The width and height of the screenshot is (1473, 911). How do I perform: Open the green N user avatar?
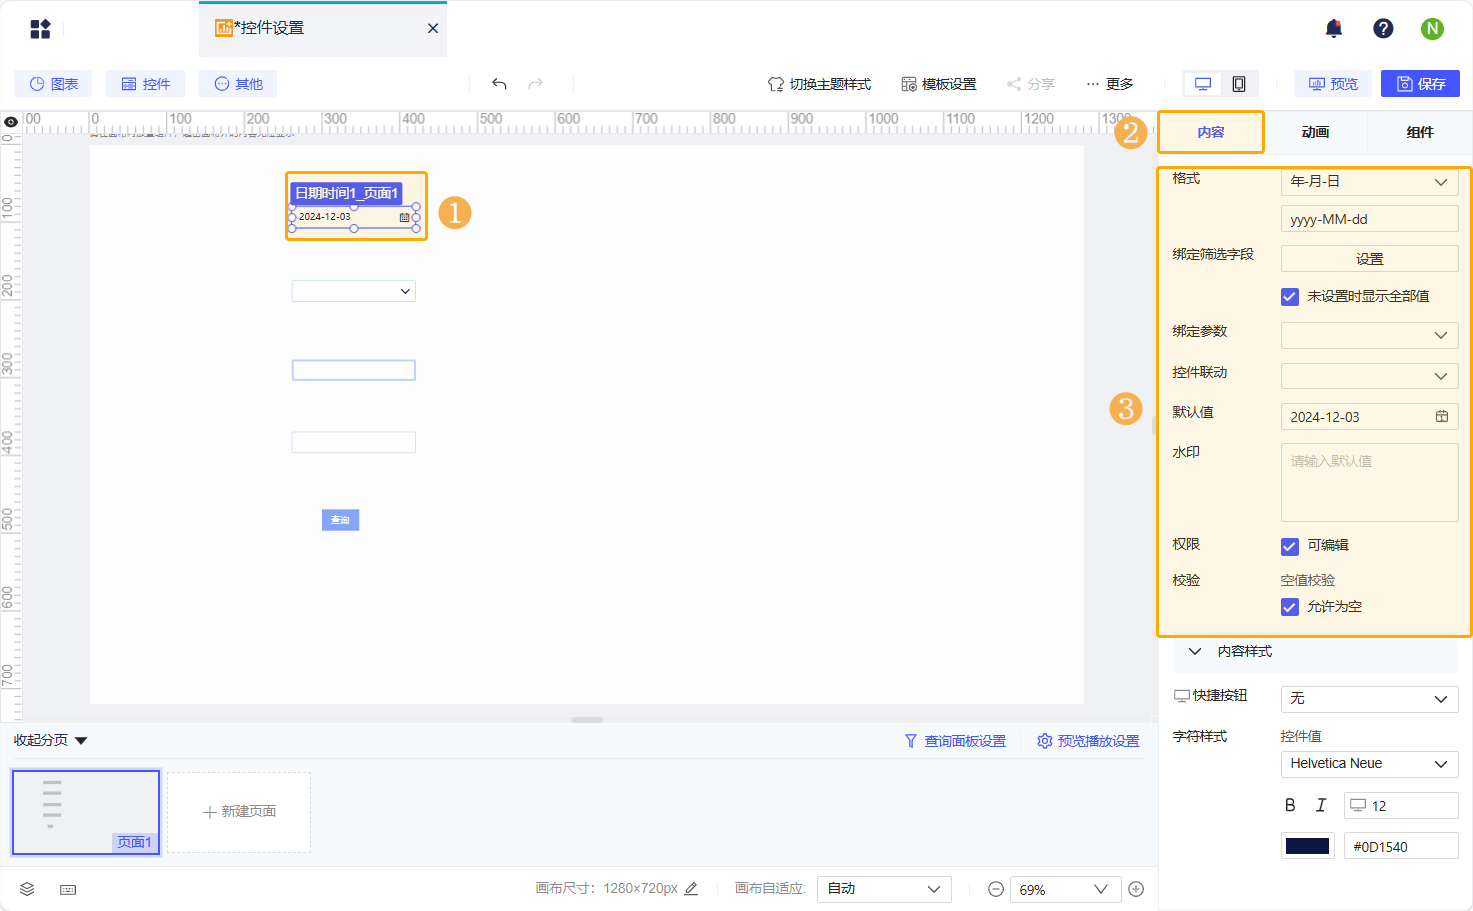1432,28
